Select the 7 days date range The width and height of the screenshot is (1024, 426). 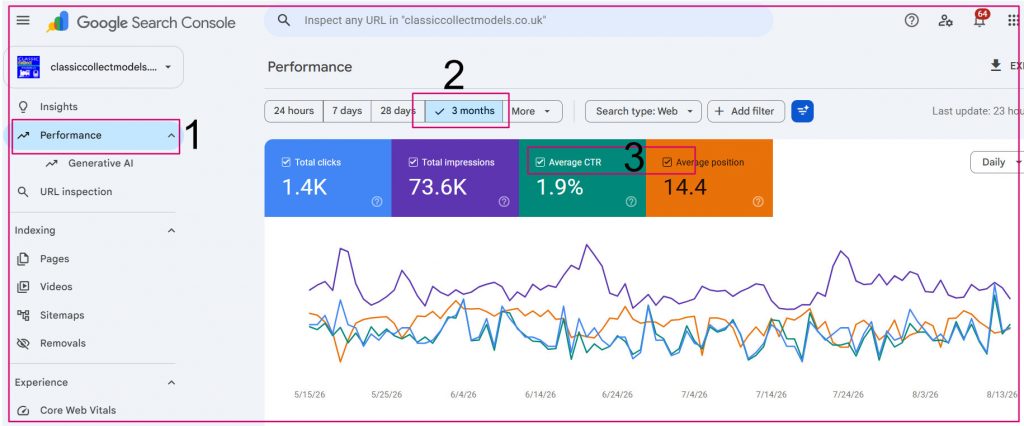(x=347, y=111)
